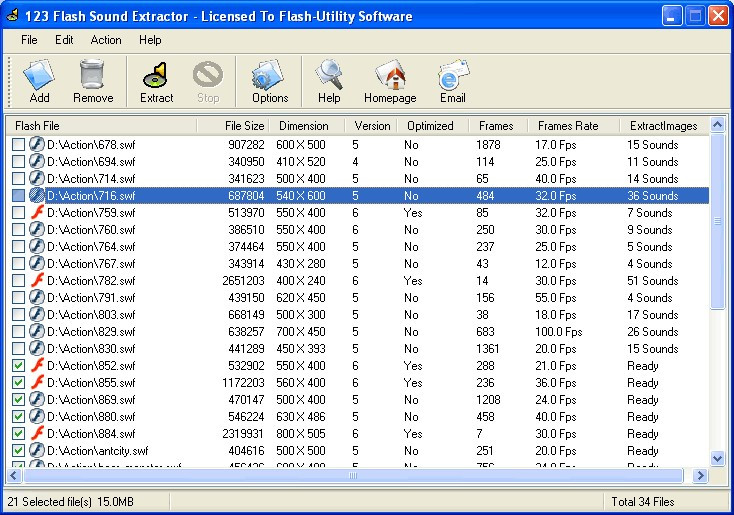Screen dimensions: 734x515
Task: Click the file icon for 829.swf
Action: 37,331
